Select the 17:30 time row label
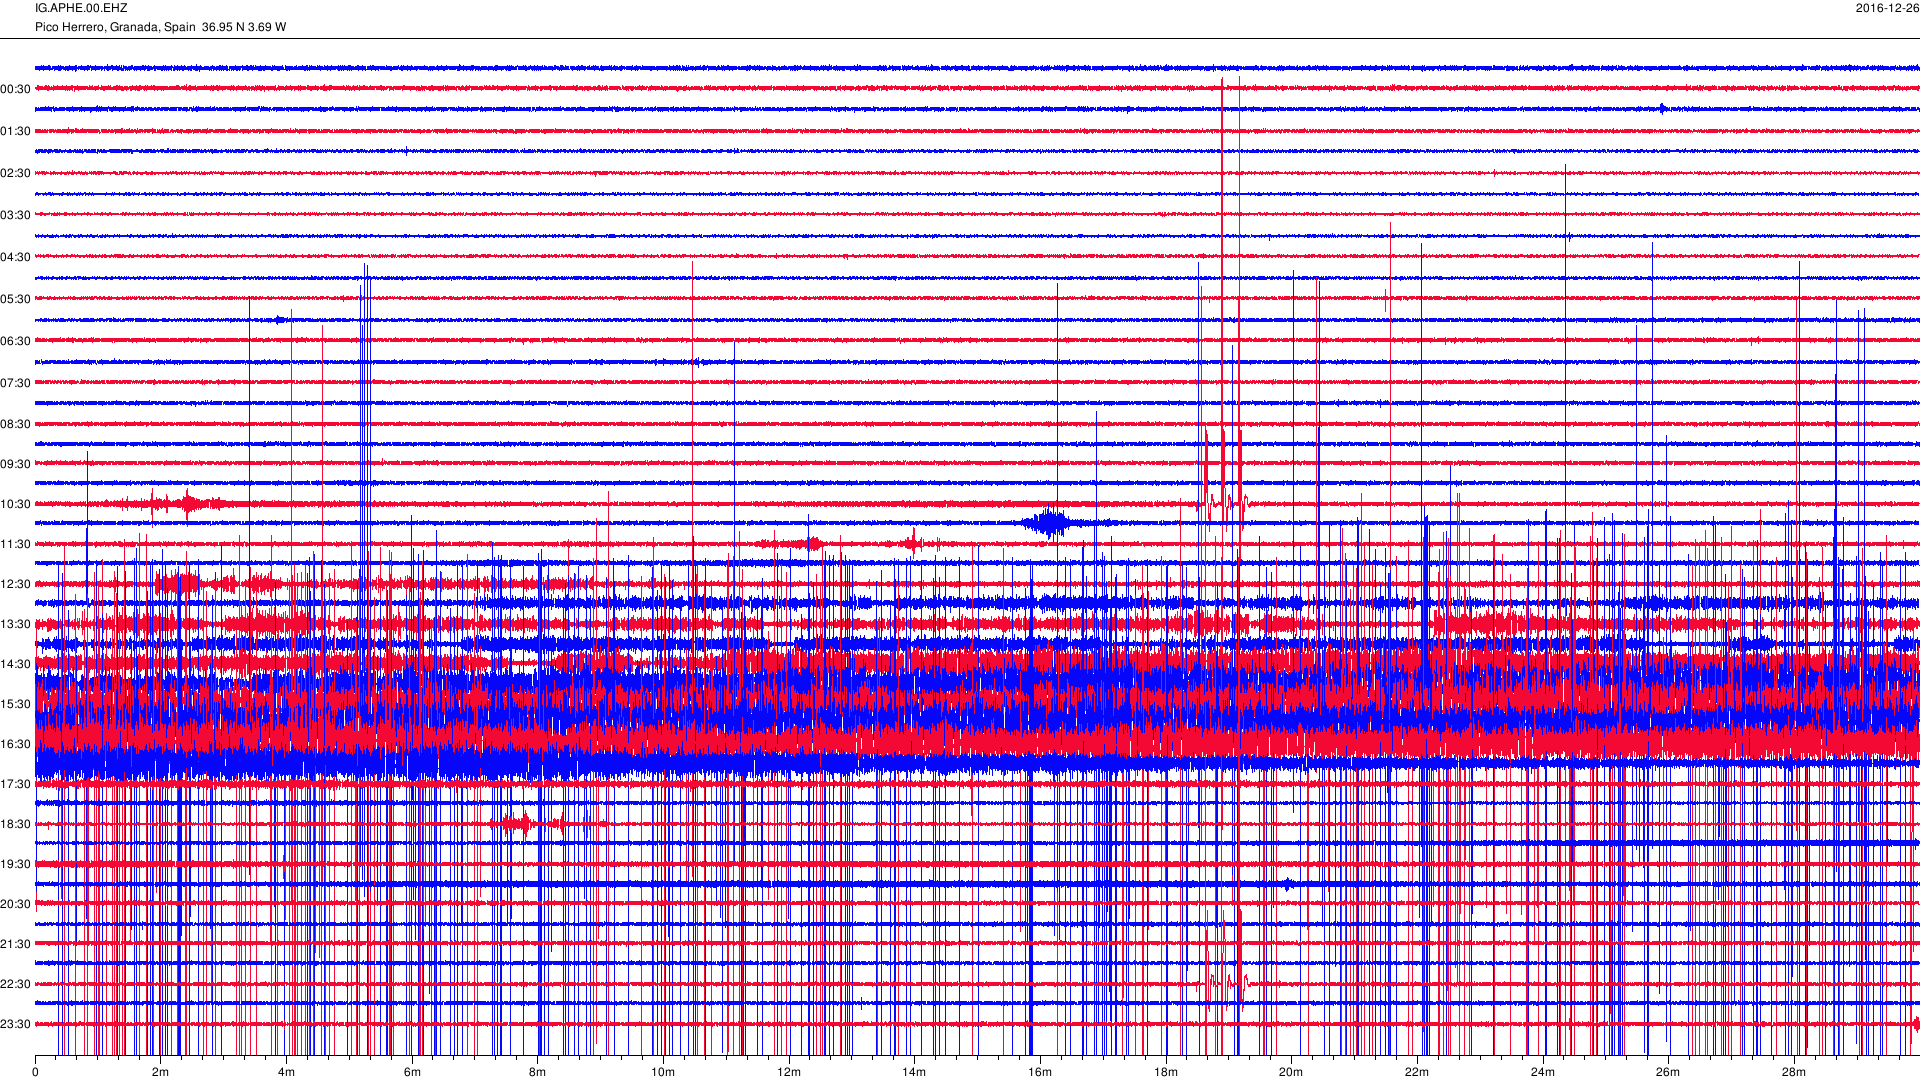This screenshot has height=1080, width=1920. [x=16, y=784]
